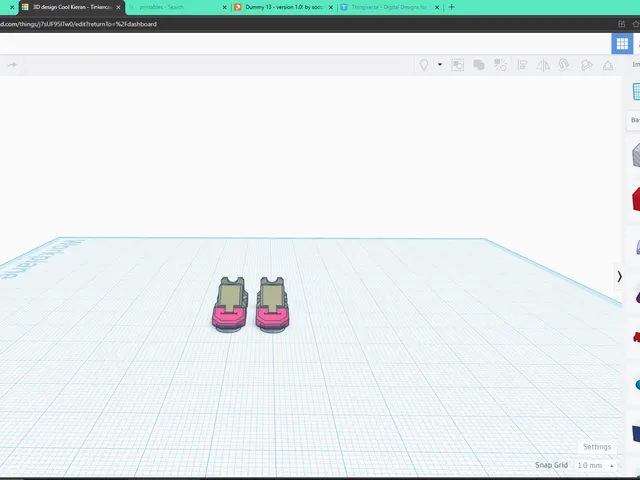Open a new browser tab
This screenshot has width=640, height=480.
451,7
